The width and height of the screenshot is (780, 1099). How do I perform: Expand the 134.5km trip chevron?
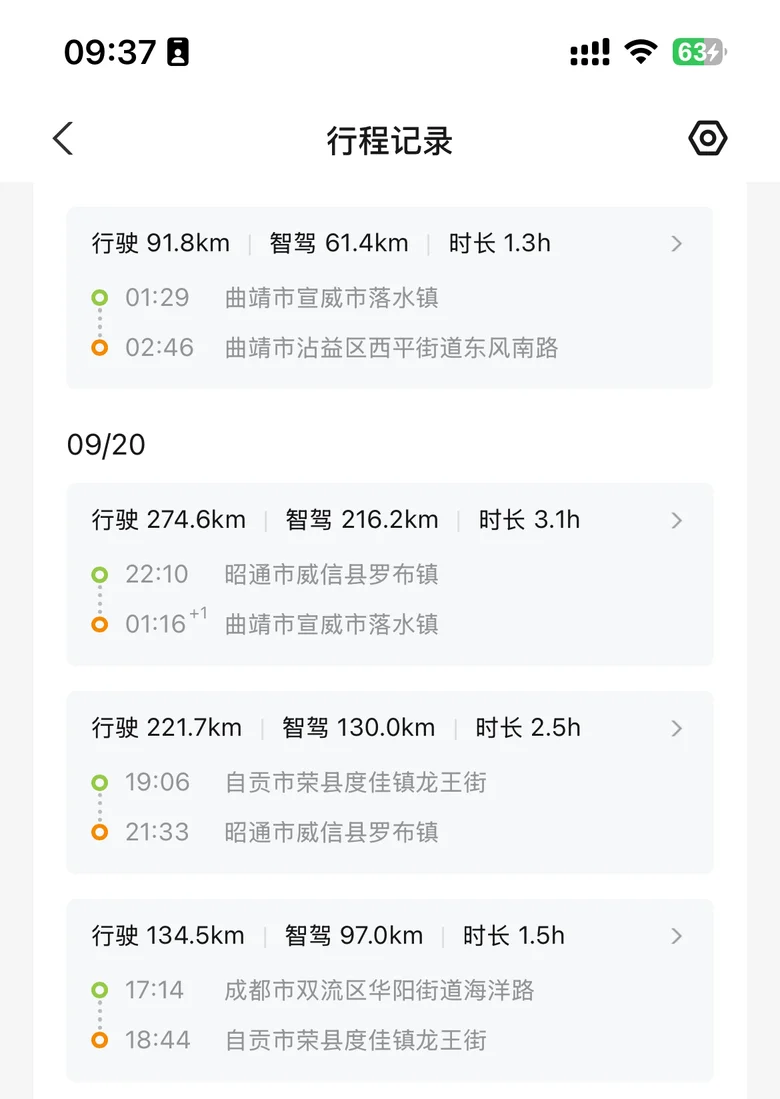[x=676, y=936]
